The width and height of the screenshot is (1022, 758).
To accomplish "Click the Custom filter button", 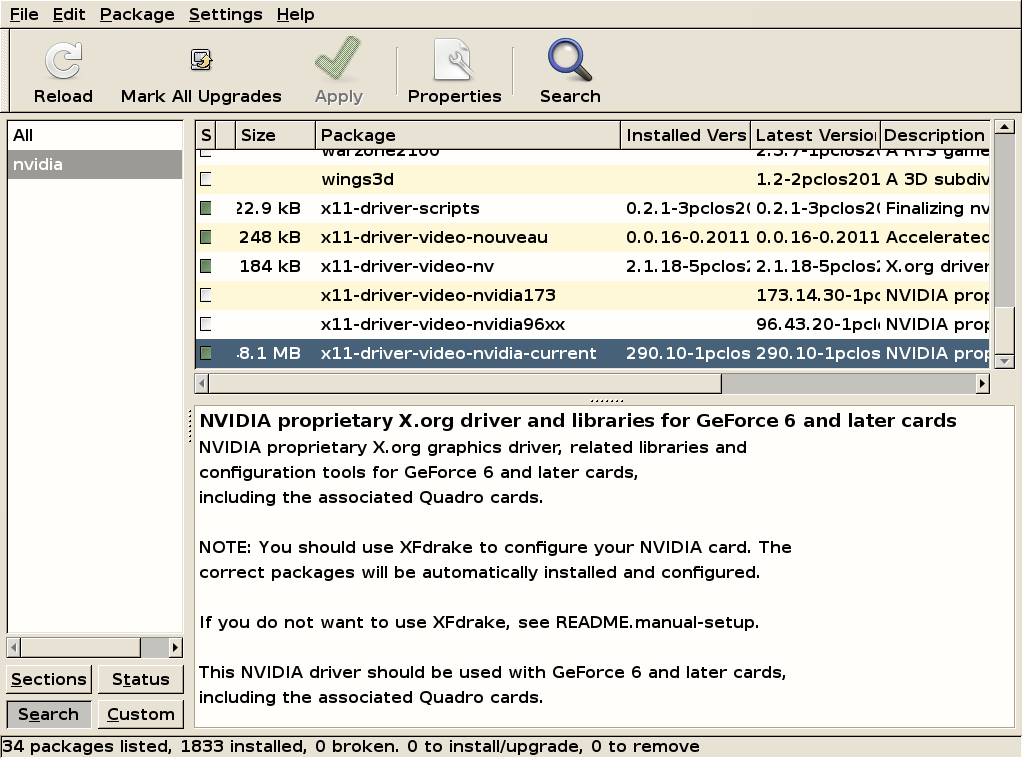I will click(141, 714).
